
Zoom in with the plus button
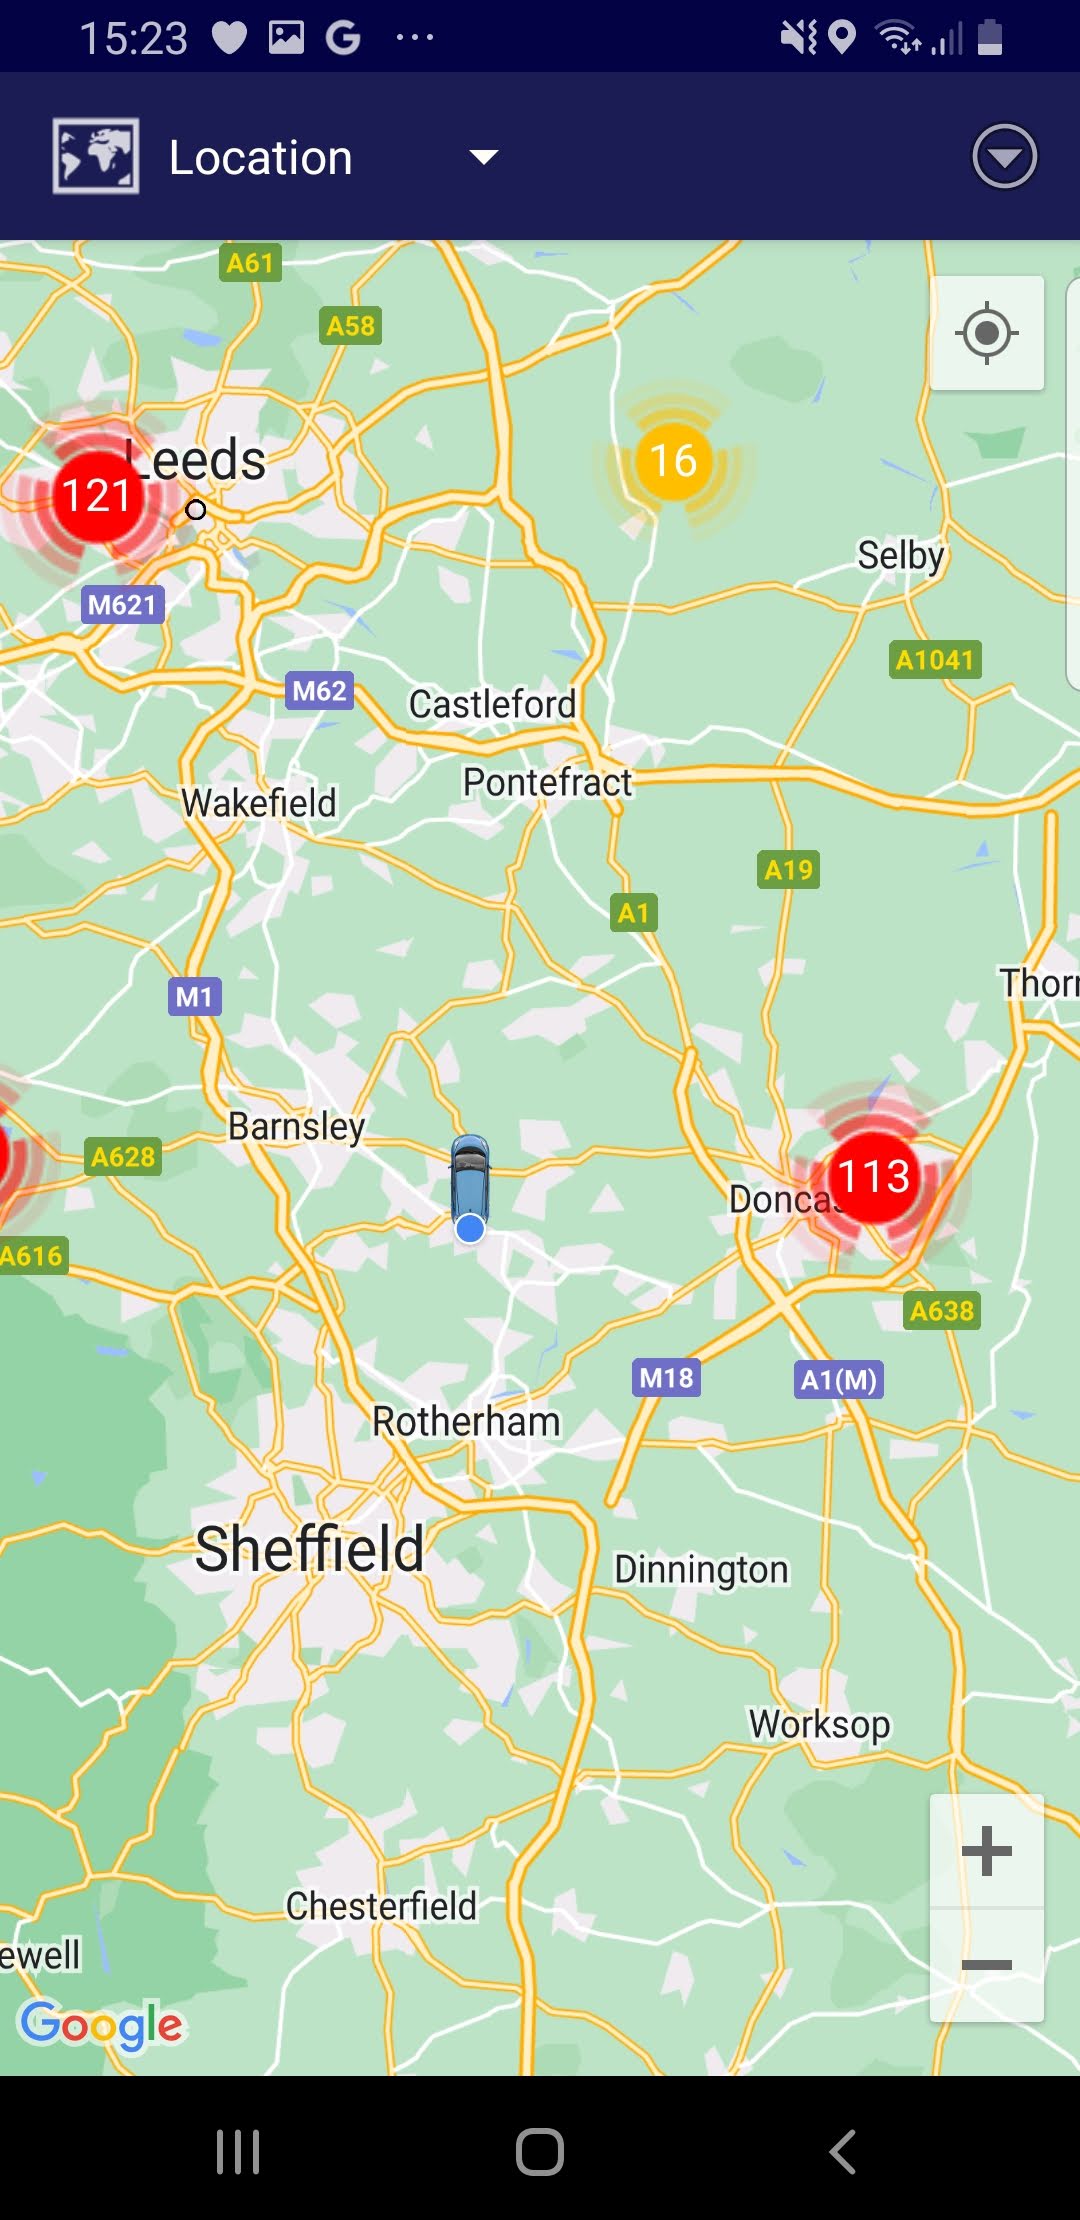pyautogui.click(x=987, y=1850)
